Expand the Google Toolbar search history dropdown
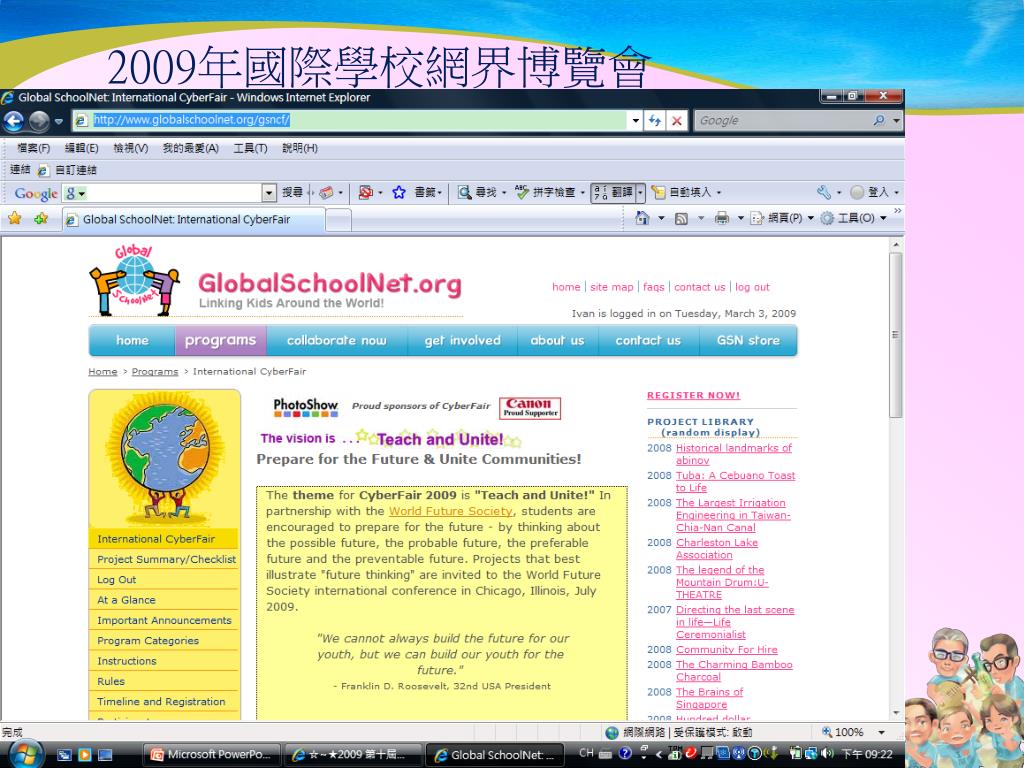1024x768 pixels. [x=269, y=193]
